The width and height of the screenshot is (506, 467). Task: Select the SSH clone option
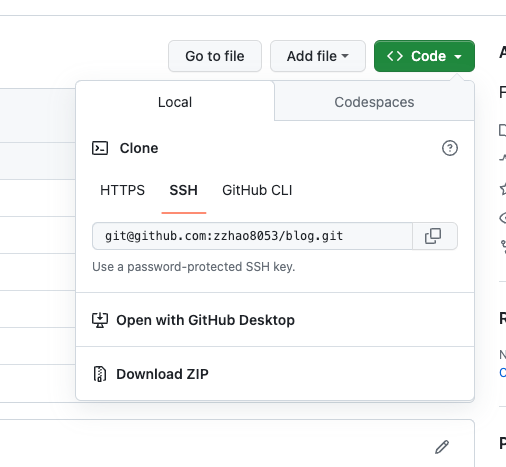point(184,190)
